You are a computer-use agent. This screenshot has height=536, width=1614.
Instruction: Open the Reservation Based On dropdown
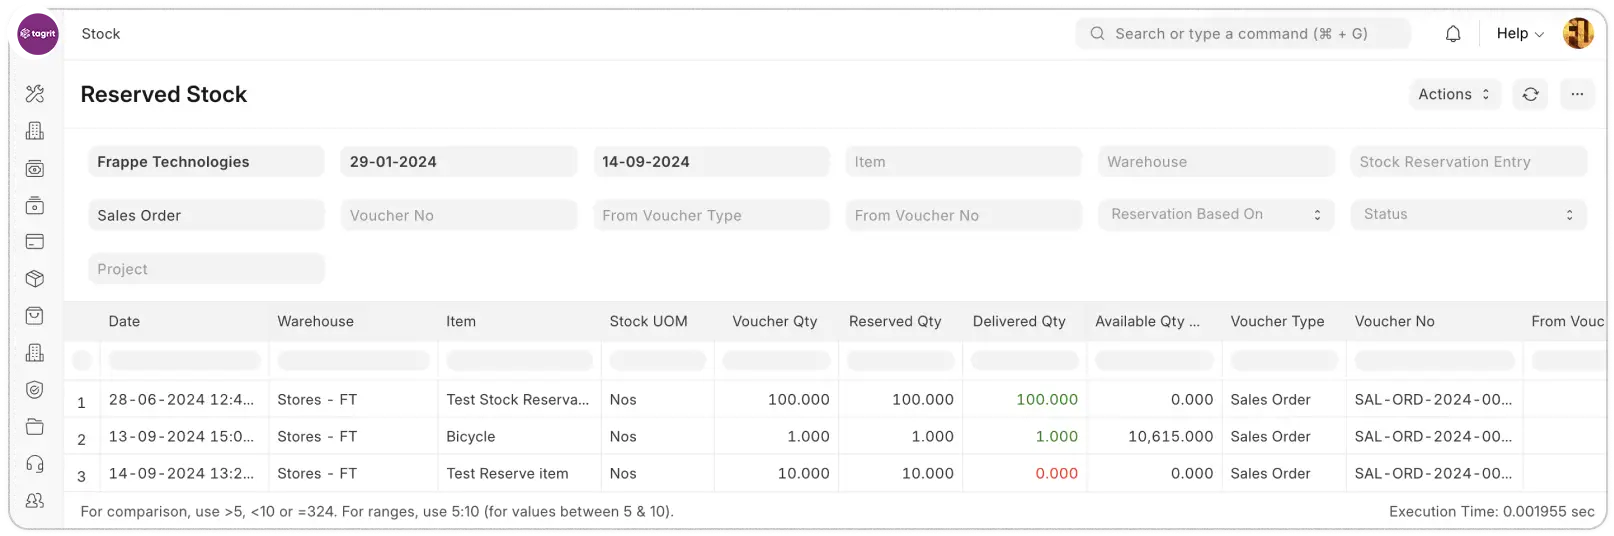tap(1215, 215)
